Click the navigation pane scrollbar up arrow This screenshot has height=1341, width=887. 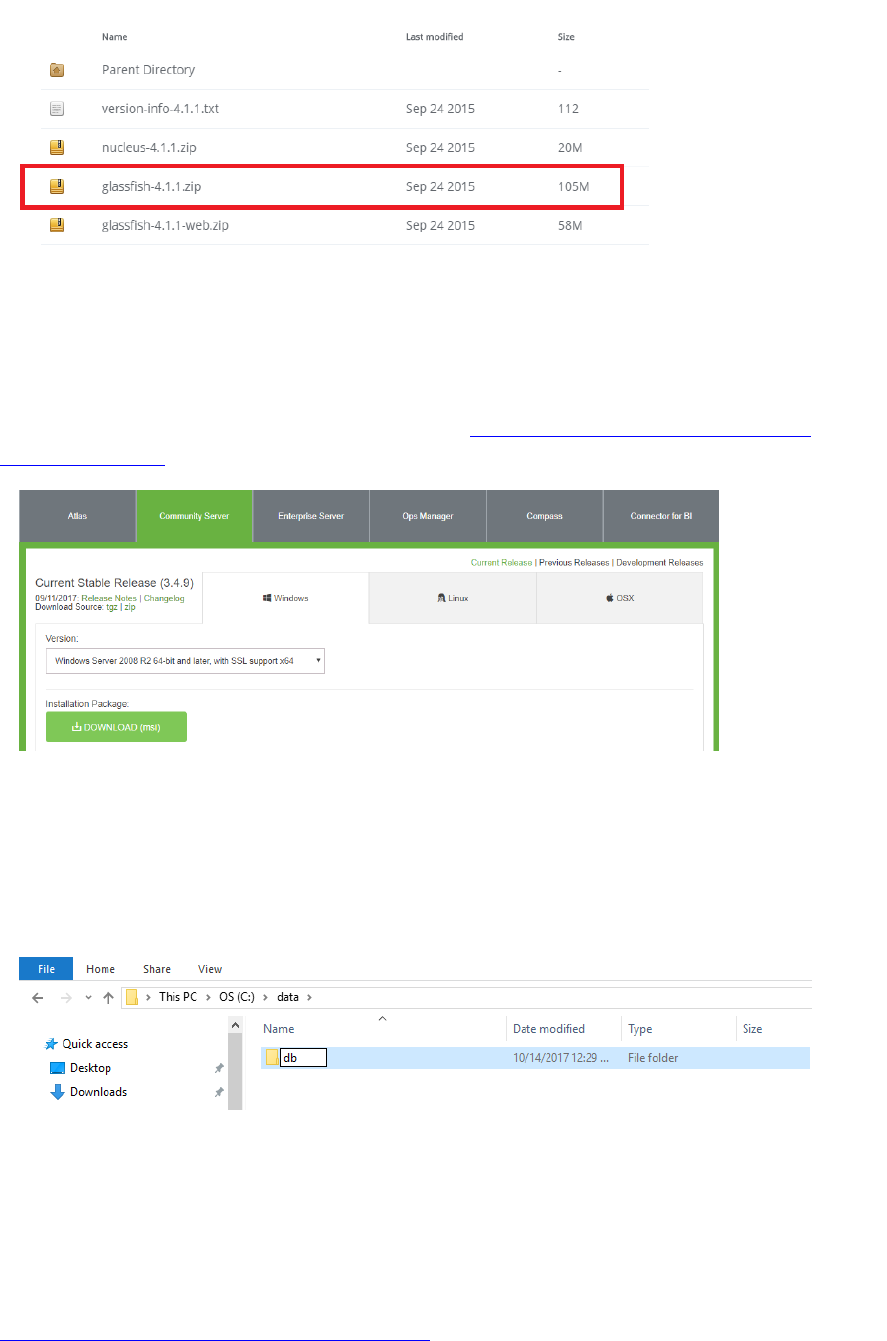pos(236,1025)
